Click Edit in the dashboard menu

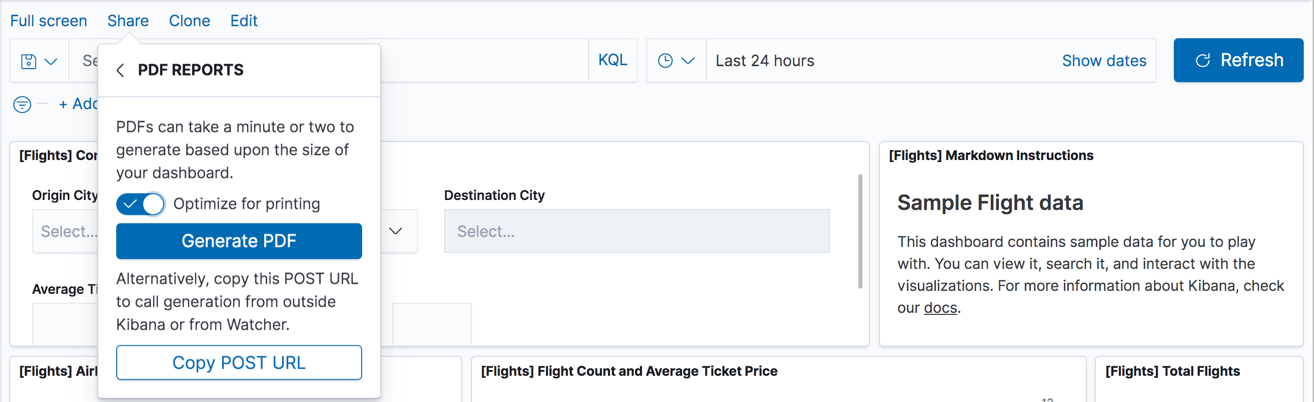pyautogui.click(x=243, y=20)
